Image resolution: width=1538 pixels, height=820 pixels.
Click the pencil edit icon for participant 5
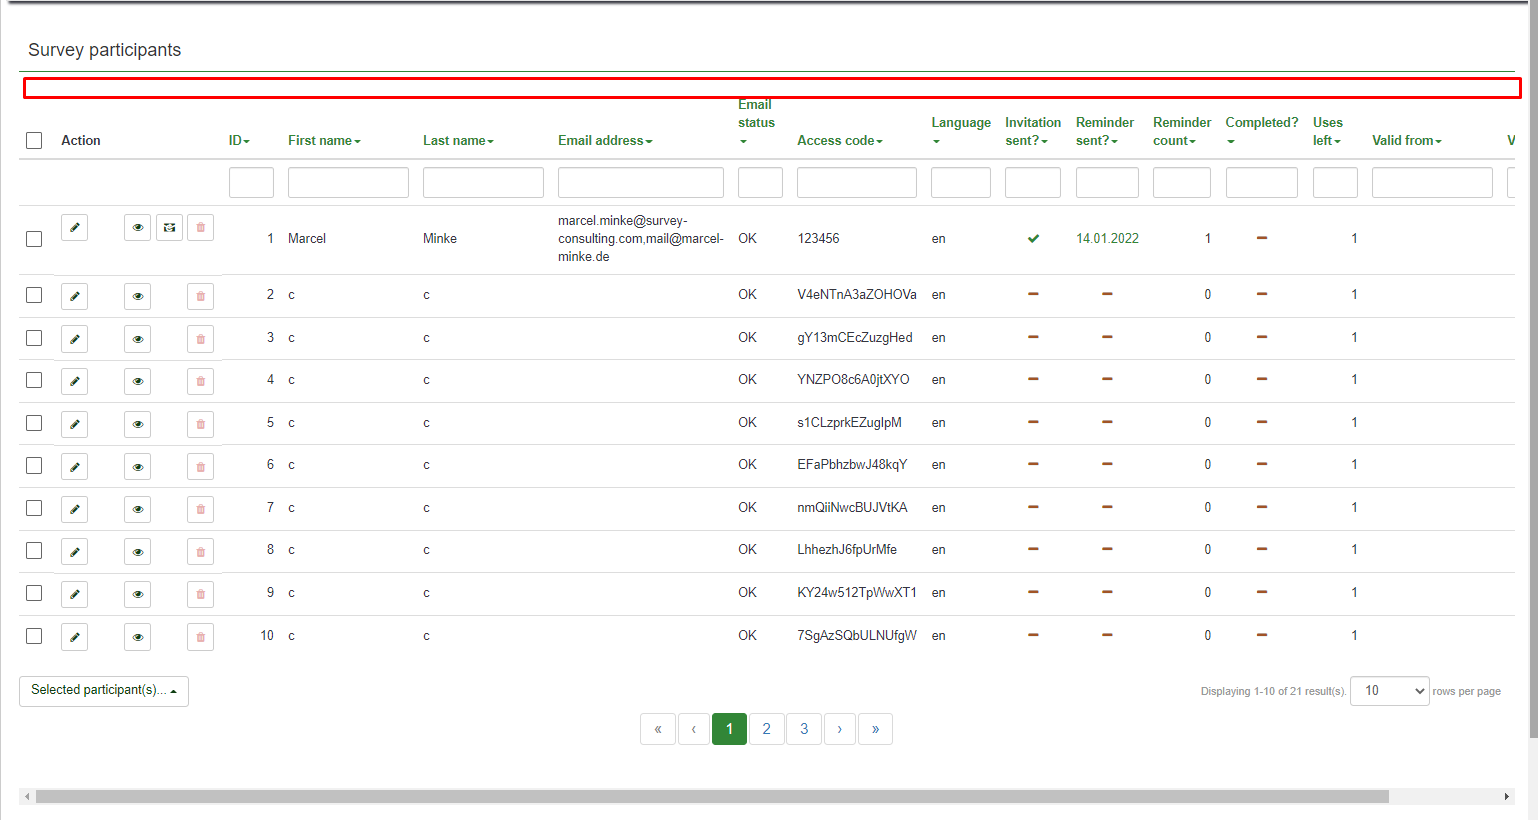(x=74, y=424)
